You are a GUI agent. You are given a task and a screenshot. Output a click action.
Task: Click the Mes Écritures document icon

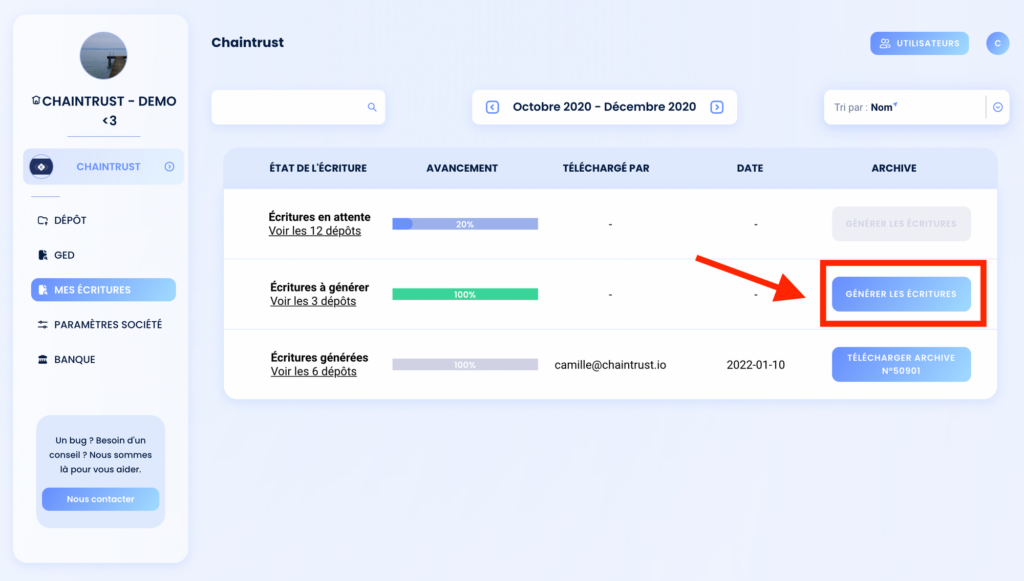(x=42, y=290)
